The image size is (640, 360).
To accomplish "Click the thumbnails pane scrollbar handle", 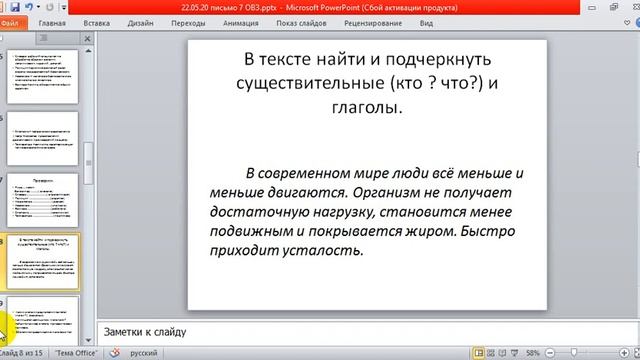I will pyautogui.click(x=88, y=163).
